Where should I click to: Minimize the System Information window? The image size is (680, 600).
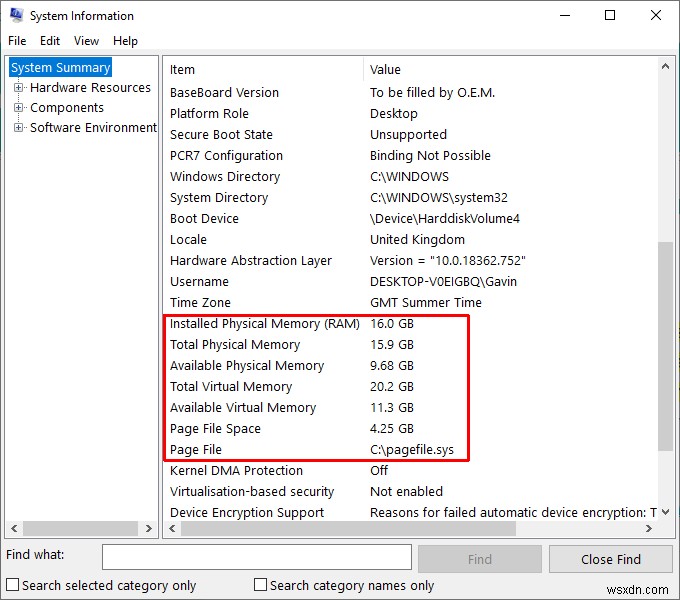point(565,15)
